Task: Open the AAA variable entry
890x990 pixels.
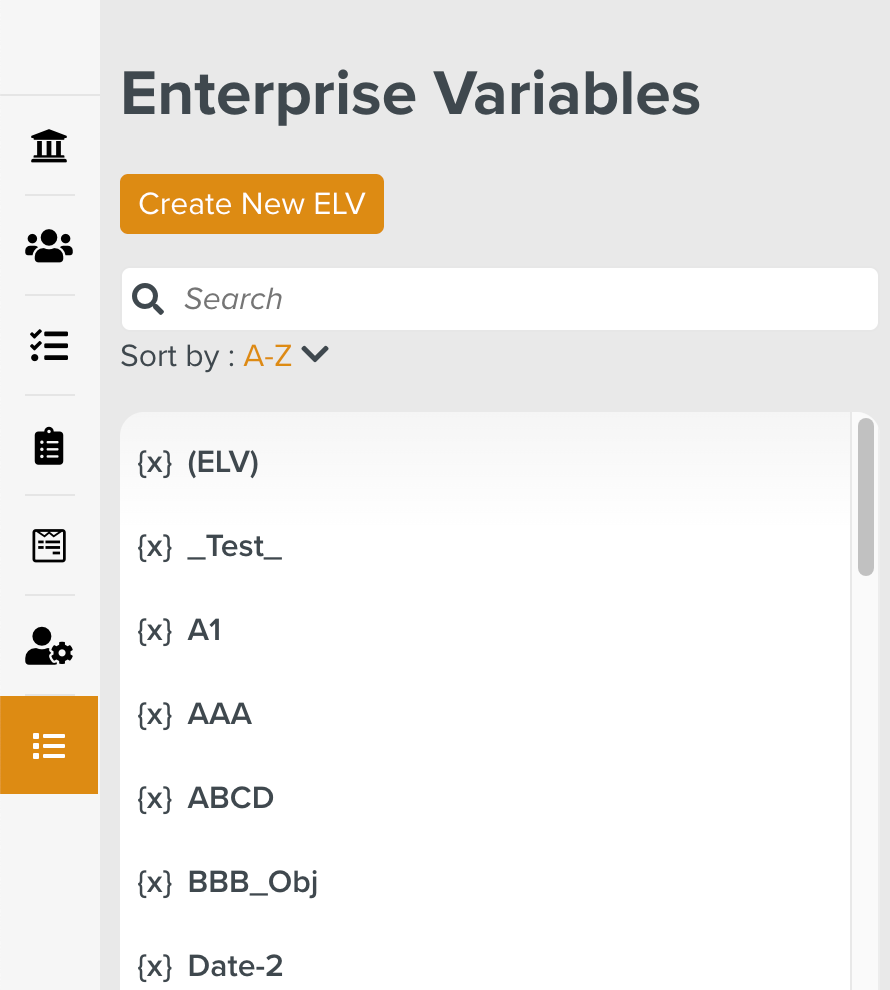Action: (x=220, y=715)
